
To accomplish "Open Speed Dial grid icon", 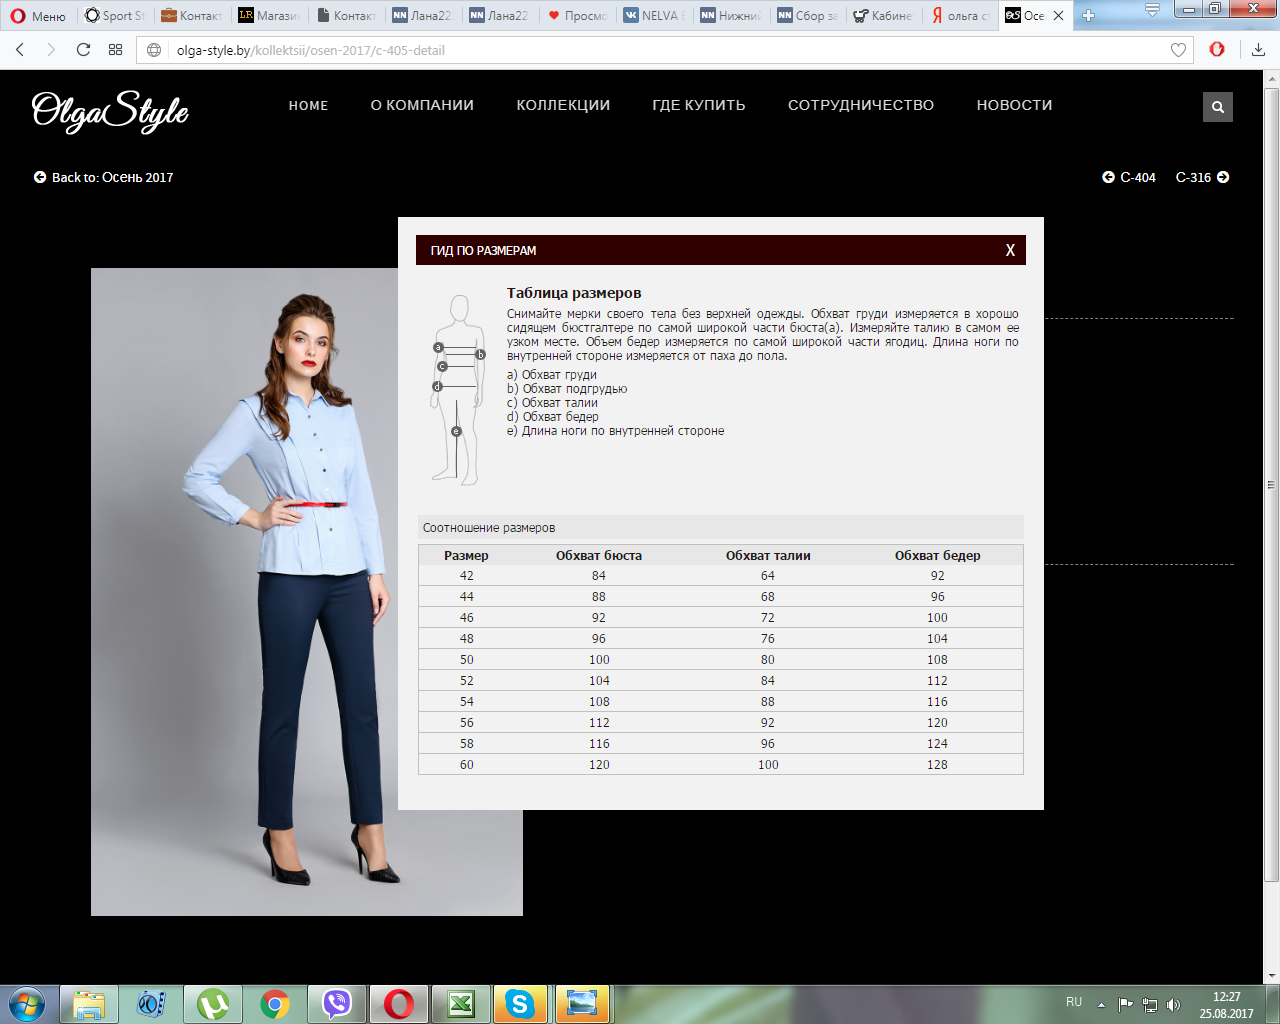I will click(115, 50).
